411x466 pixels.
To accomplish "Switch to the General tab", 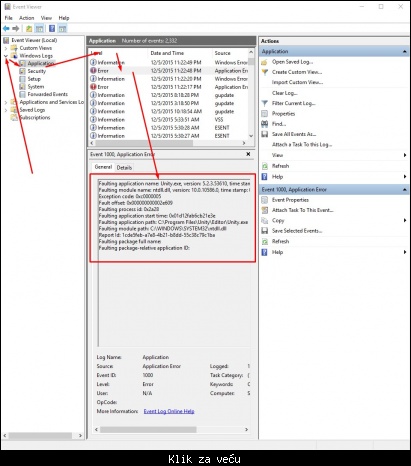I will click(103, 167).
